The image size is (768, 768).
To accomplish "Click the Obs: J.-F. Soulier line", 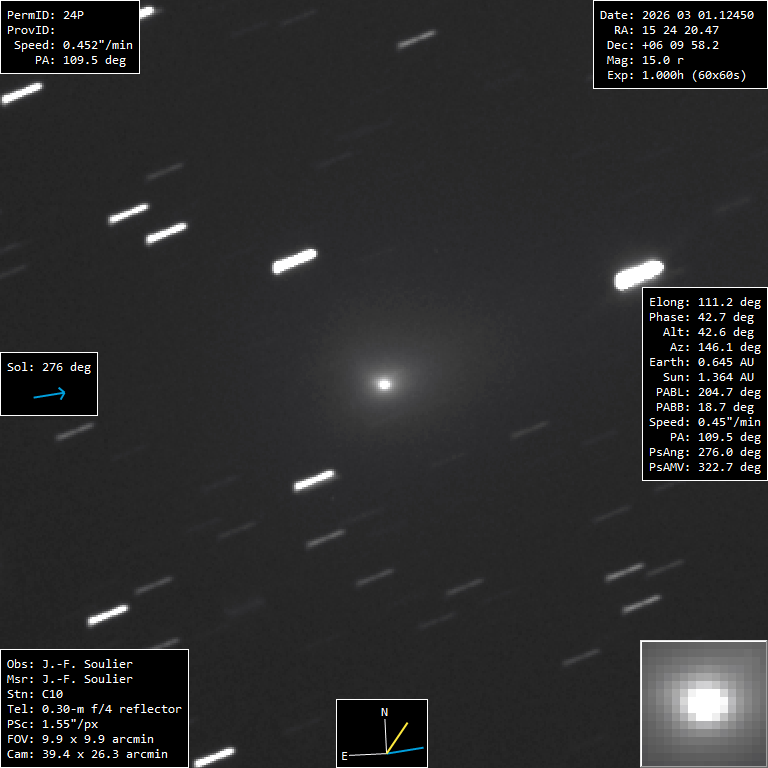I will pyautogui.click(x=69, y=663).
